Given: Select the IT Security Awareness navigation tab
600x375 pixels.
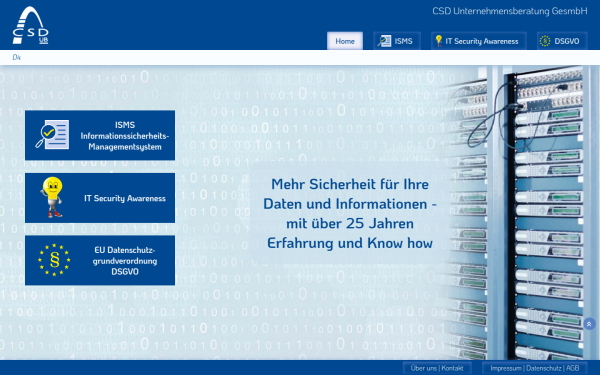Looking at the screenshot, I should (479, 41).
